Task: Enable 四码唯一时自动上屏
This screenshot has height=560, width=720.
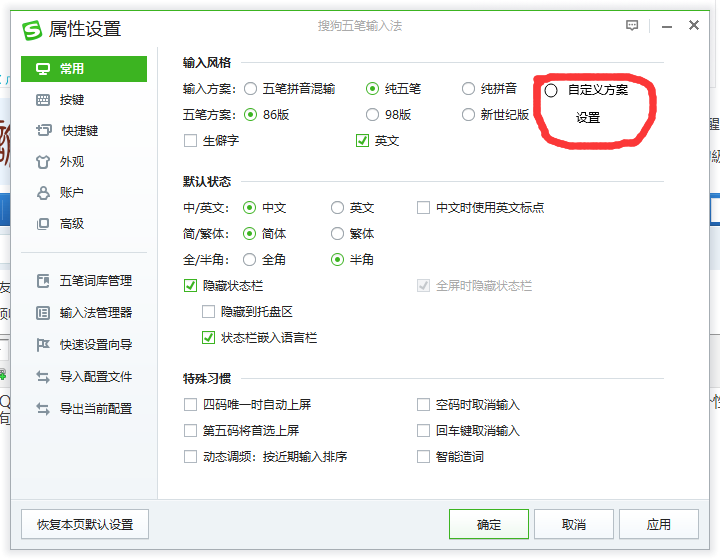Action: point(190,404)
